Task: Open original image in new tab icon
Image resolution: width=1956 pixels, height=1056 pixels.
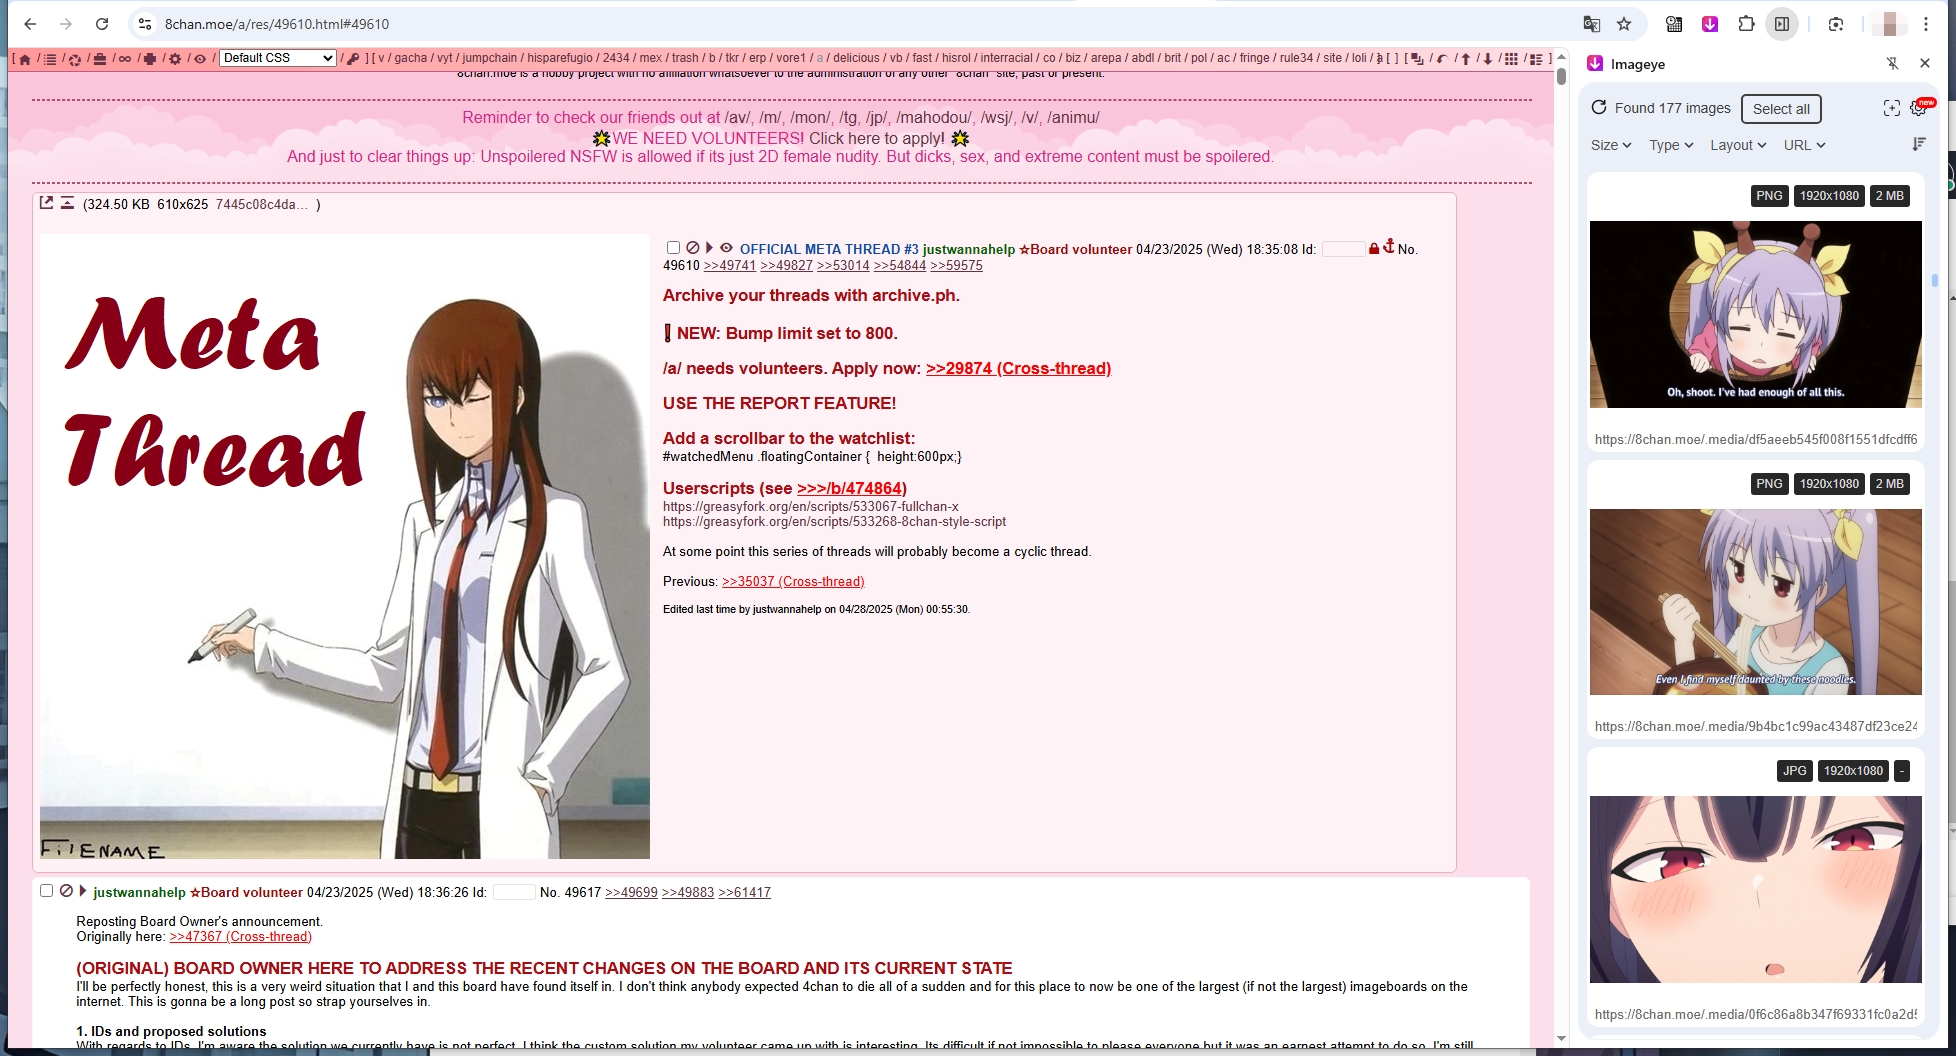Action: [x=46, y=203]
